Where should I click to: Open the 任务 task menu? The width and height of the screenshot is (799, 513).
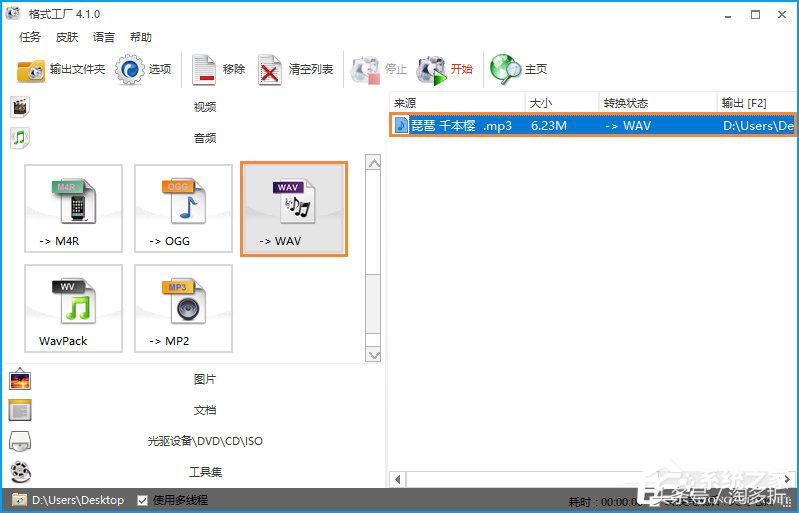point(30,37)
